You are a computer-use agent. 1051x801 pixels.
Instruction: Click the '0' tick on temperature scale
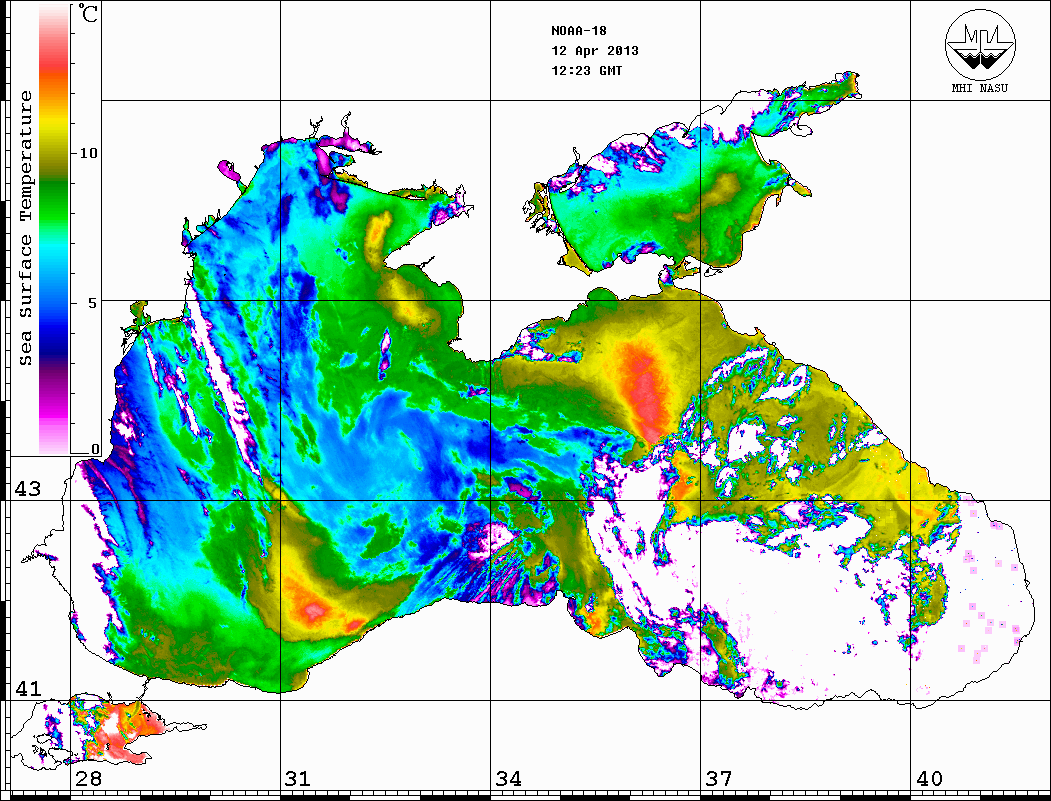(x=95, y=449)
